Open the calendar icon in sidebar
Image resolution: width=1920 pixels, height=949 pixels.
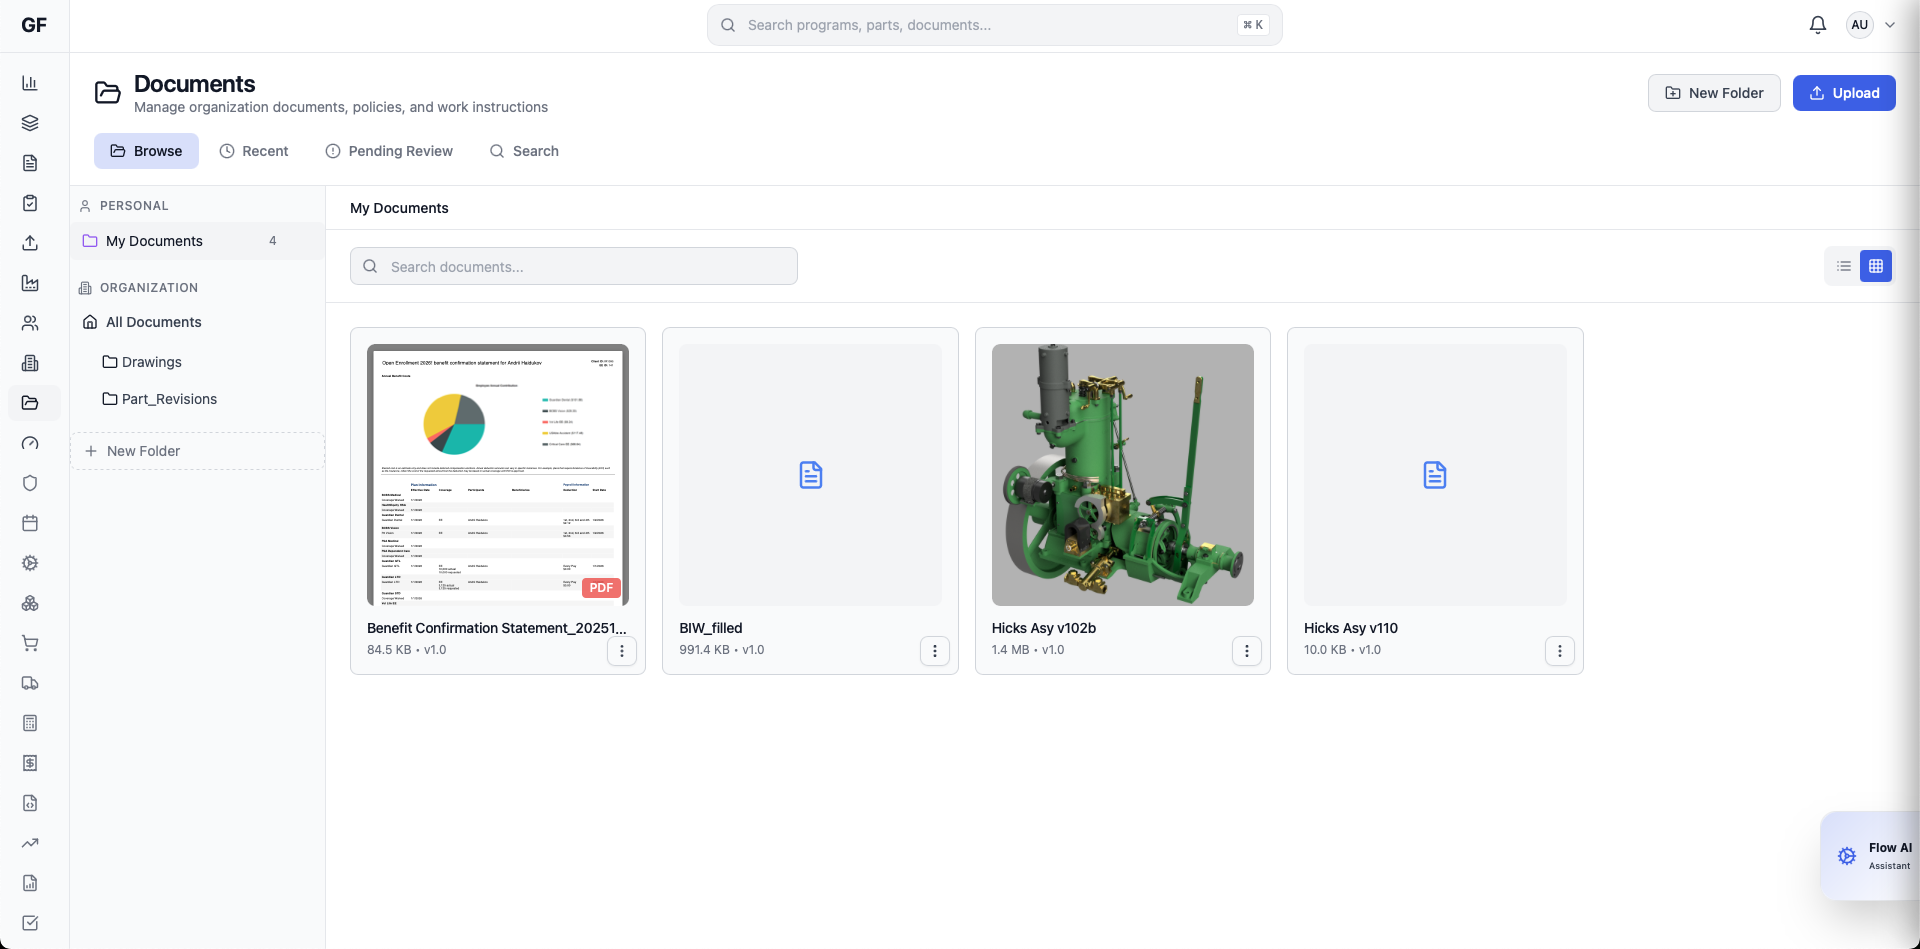click(30, 523)
